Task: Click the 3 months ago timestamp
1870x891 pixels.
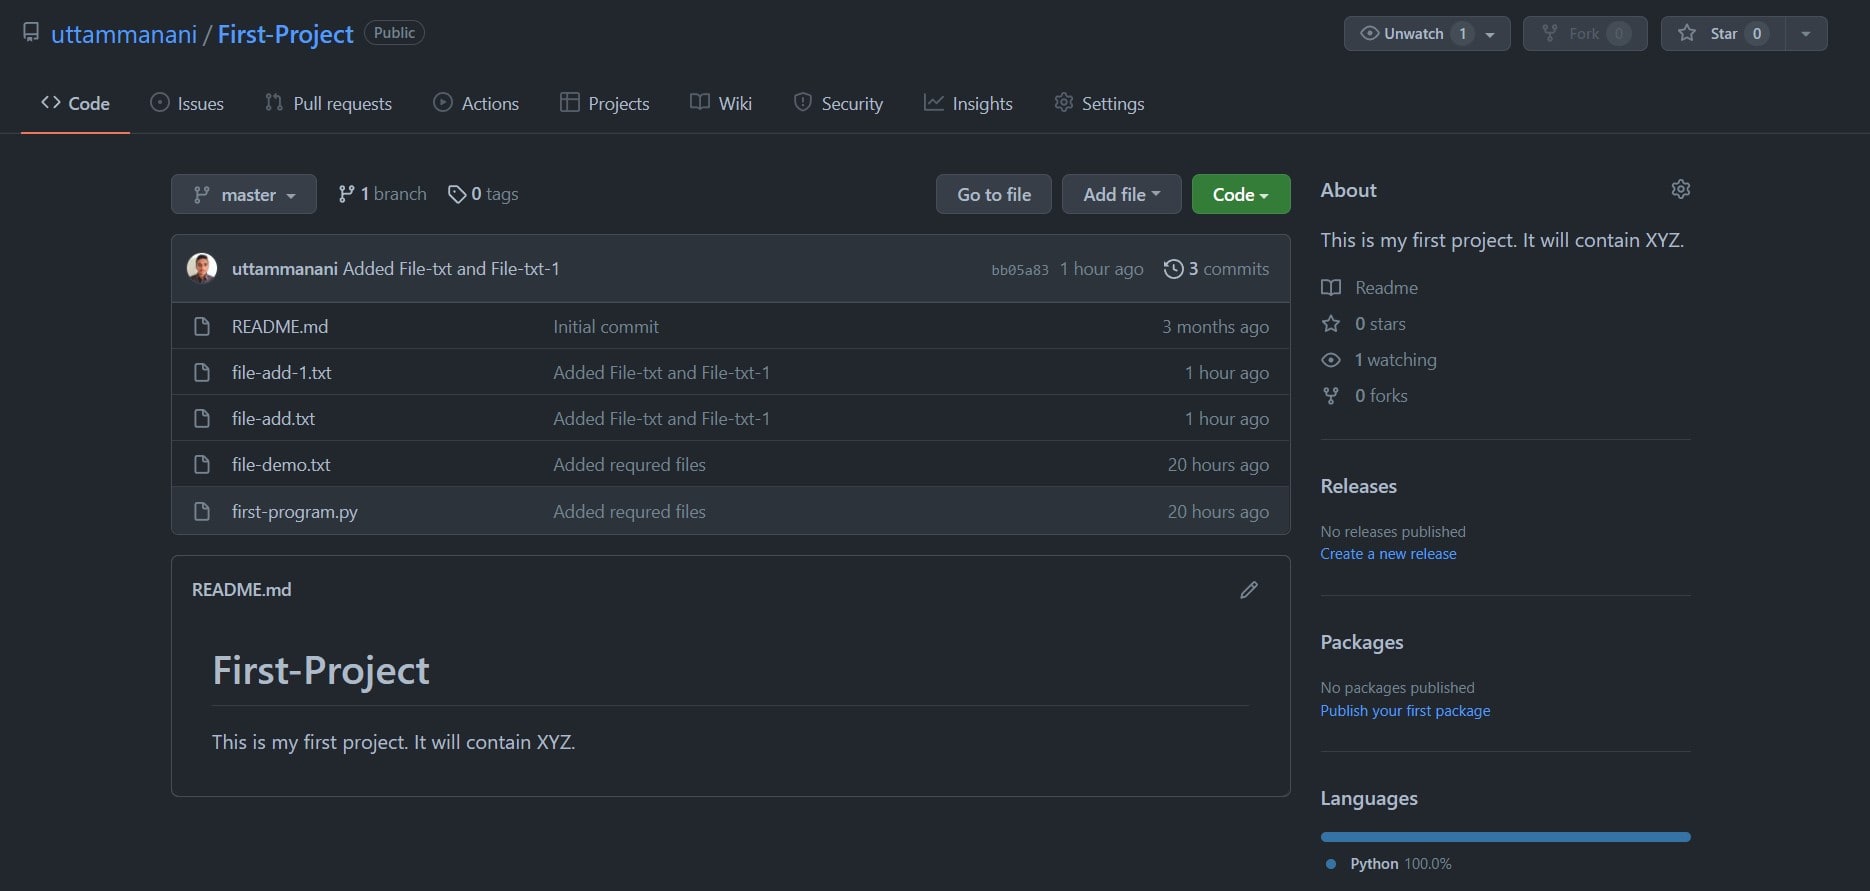Action: coord(1215,326)
